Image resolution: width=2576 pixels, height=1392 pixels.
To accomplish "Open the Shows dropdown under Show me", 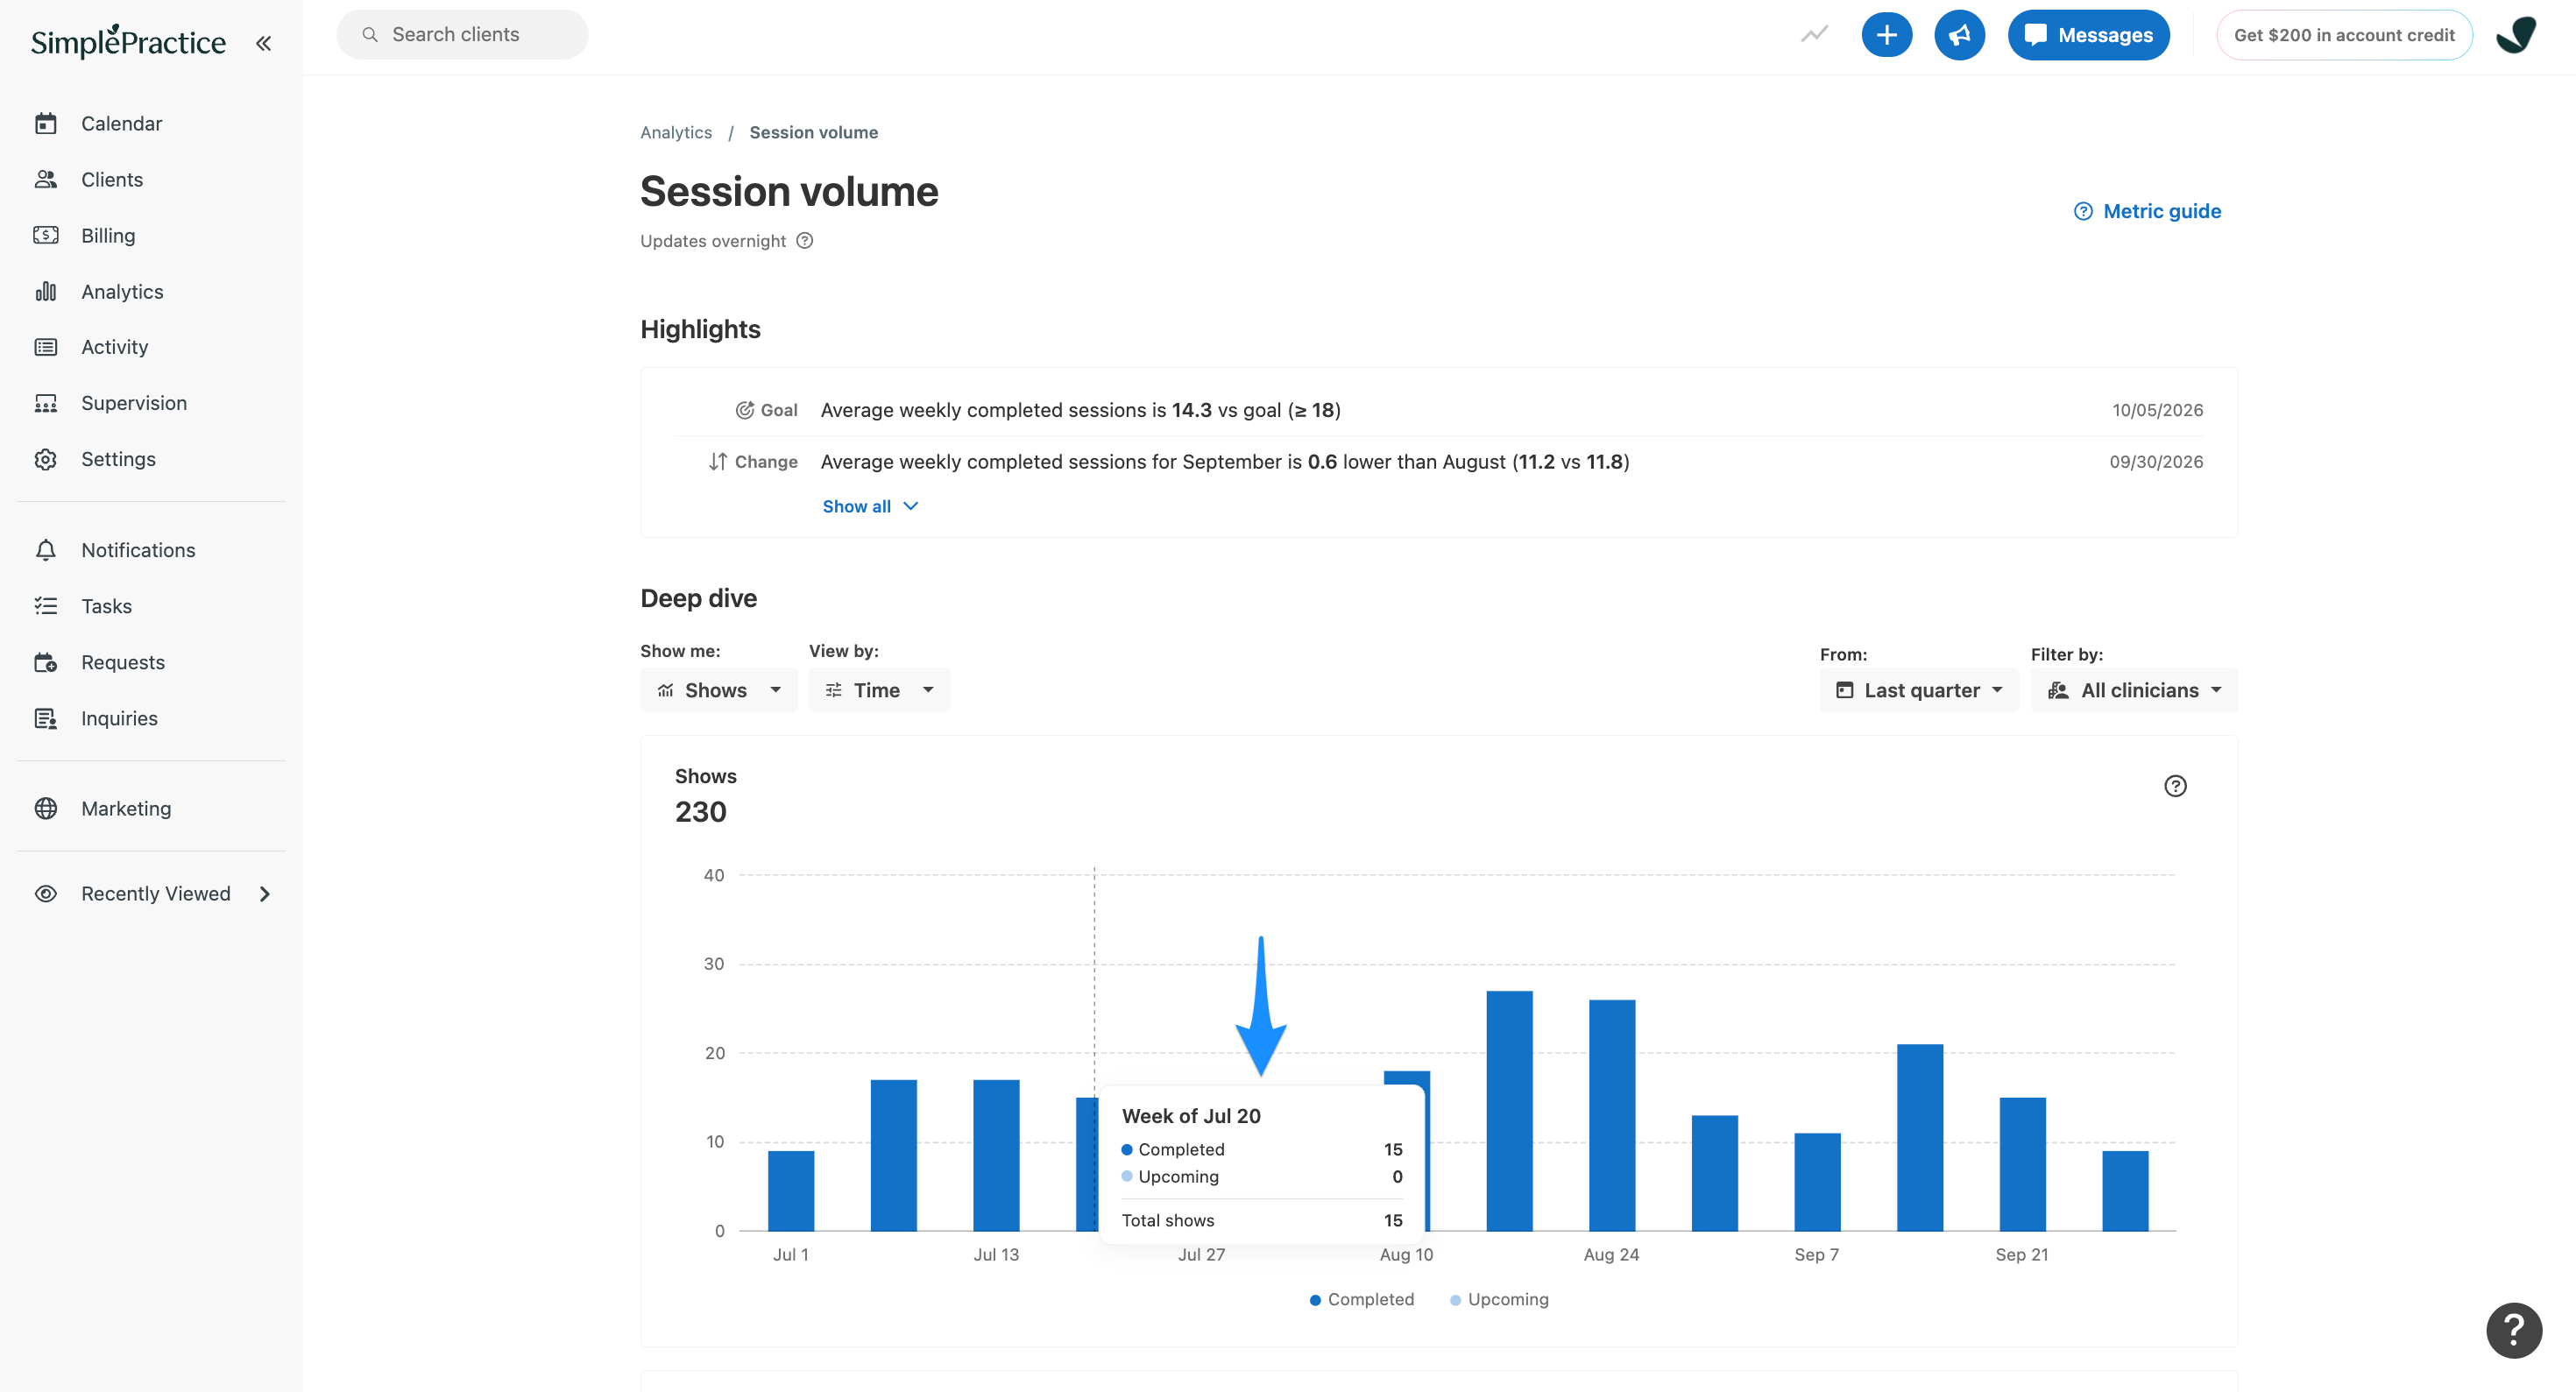I will (x=718, y=690).
